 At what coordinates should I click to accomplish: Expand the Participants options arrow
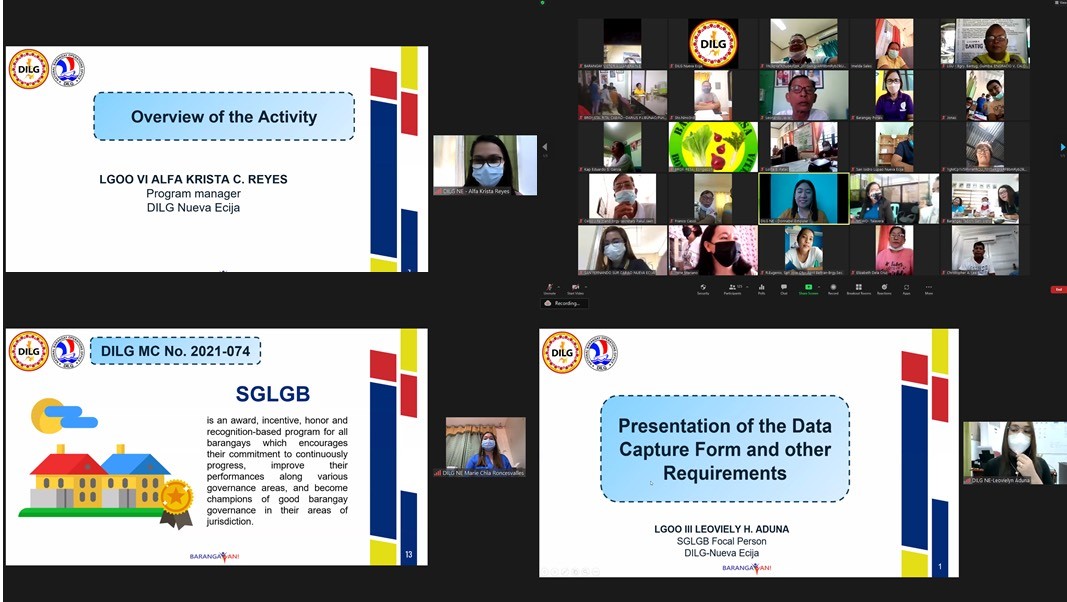click(x=746, y=286)
